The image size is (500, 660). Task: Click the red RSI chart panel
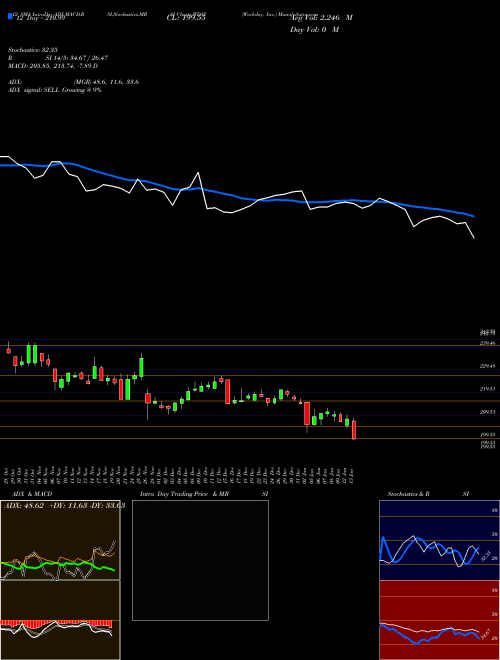pos(439,620)
